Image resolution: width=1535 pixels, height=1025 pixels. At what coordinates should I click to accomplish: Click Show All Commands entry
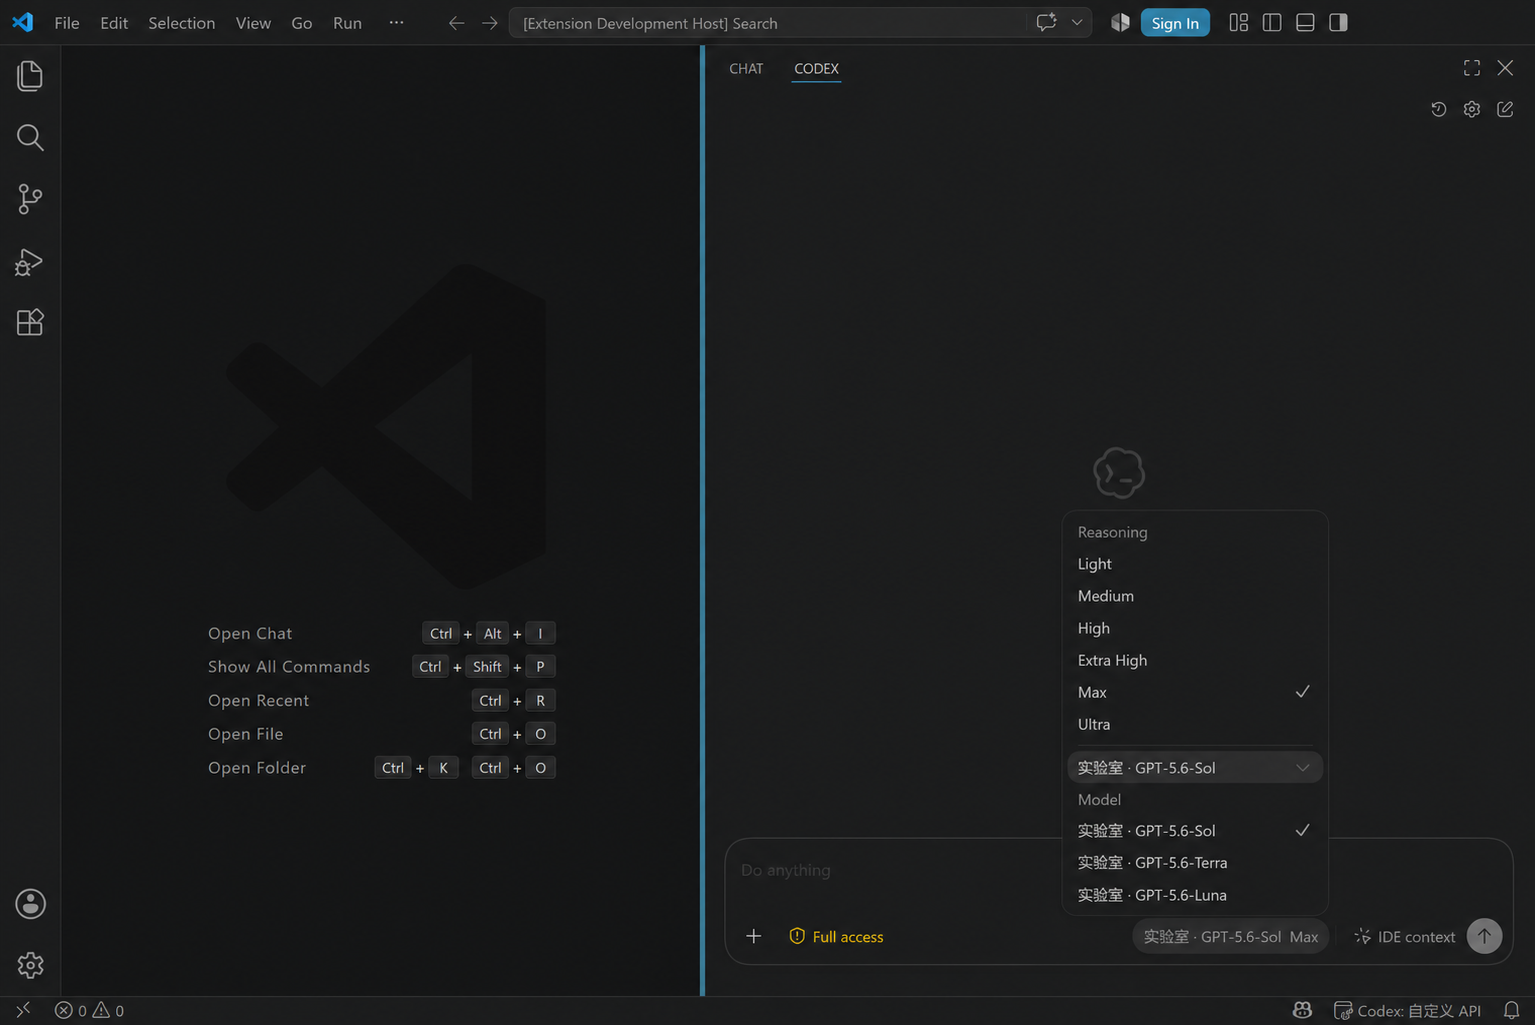(x=381, y=667)
